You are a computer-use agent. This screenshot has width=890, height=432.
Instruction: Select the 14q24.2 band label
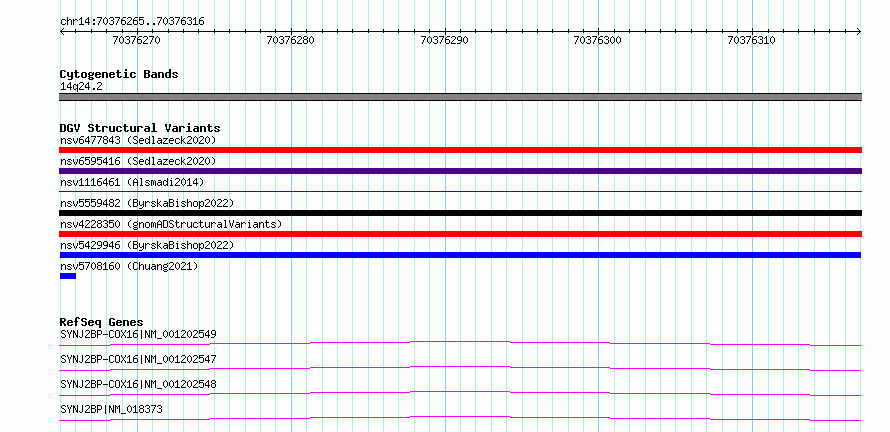point(81,87)
